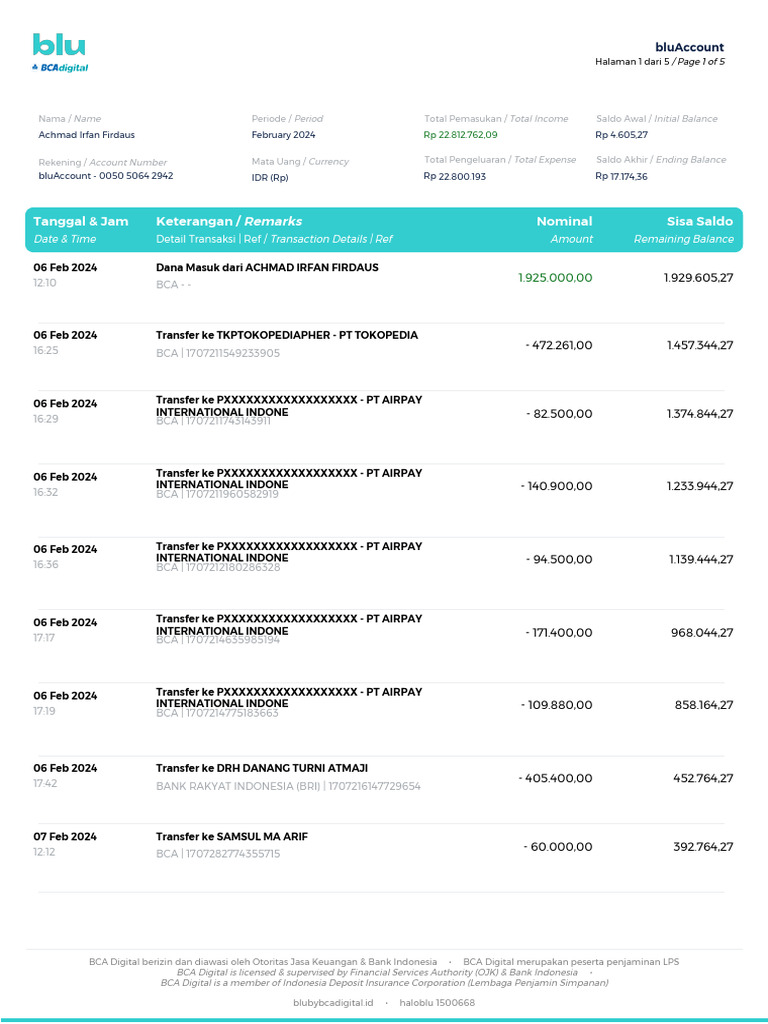Select remaining balance 1.139.444,27
Screen dimensions: 768x1024
pos(701,560)
